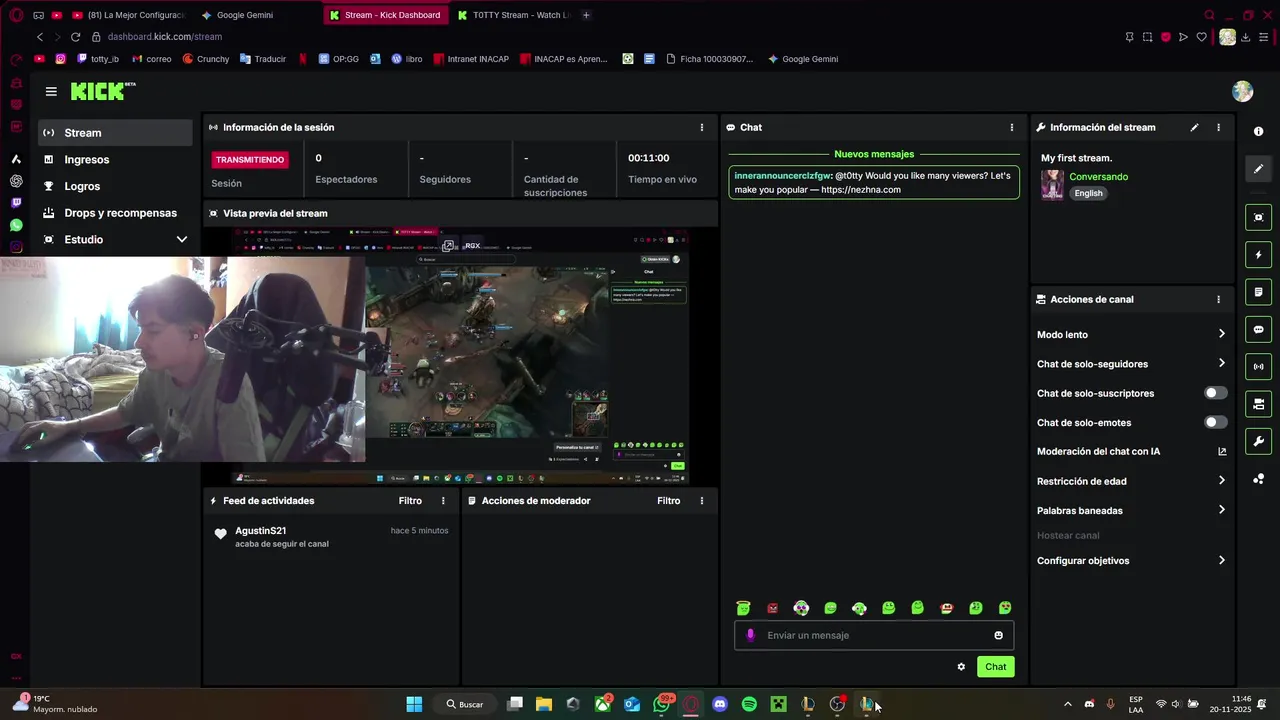Click AgustinS21 in activity feed
1280x720 pixels.
point(260,531)
